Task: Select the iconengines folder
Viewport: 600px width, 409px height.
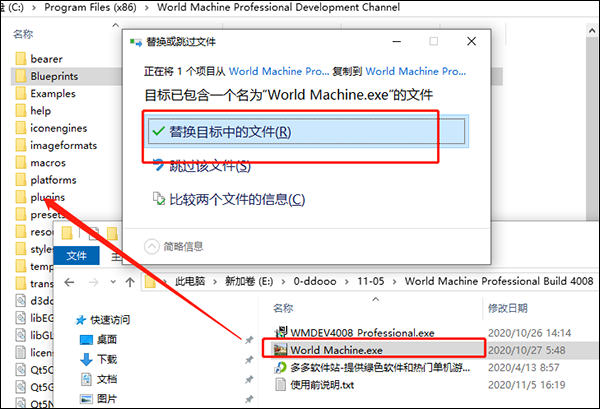Action: point(51,128)
